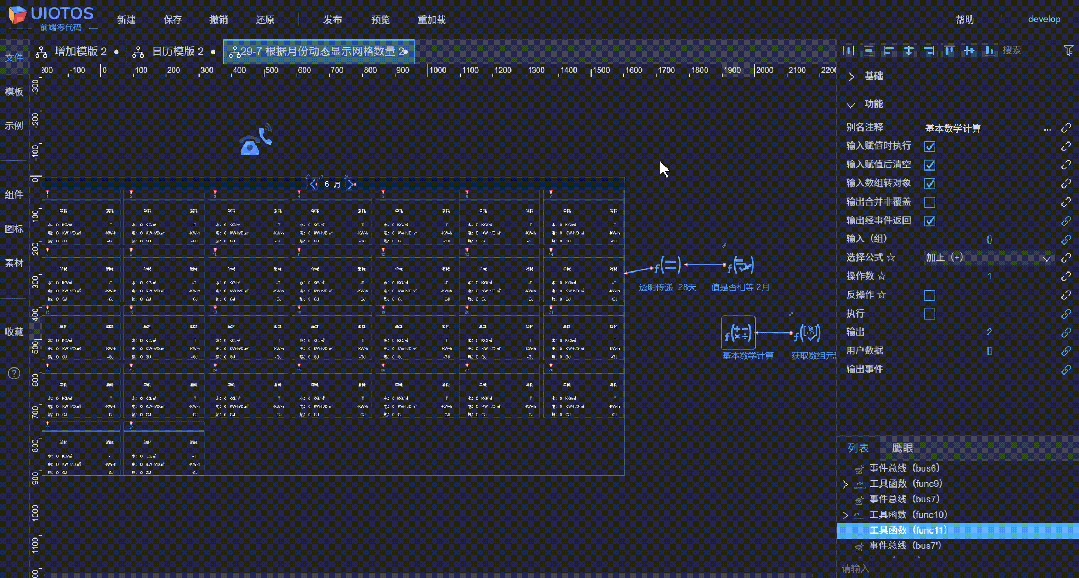Image resolution: width=1079 pixels, height=578 pixels.
Task: Expand 工具函数 (func9) tree node arrow
Action: (x=845, y=484)
